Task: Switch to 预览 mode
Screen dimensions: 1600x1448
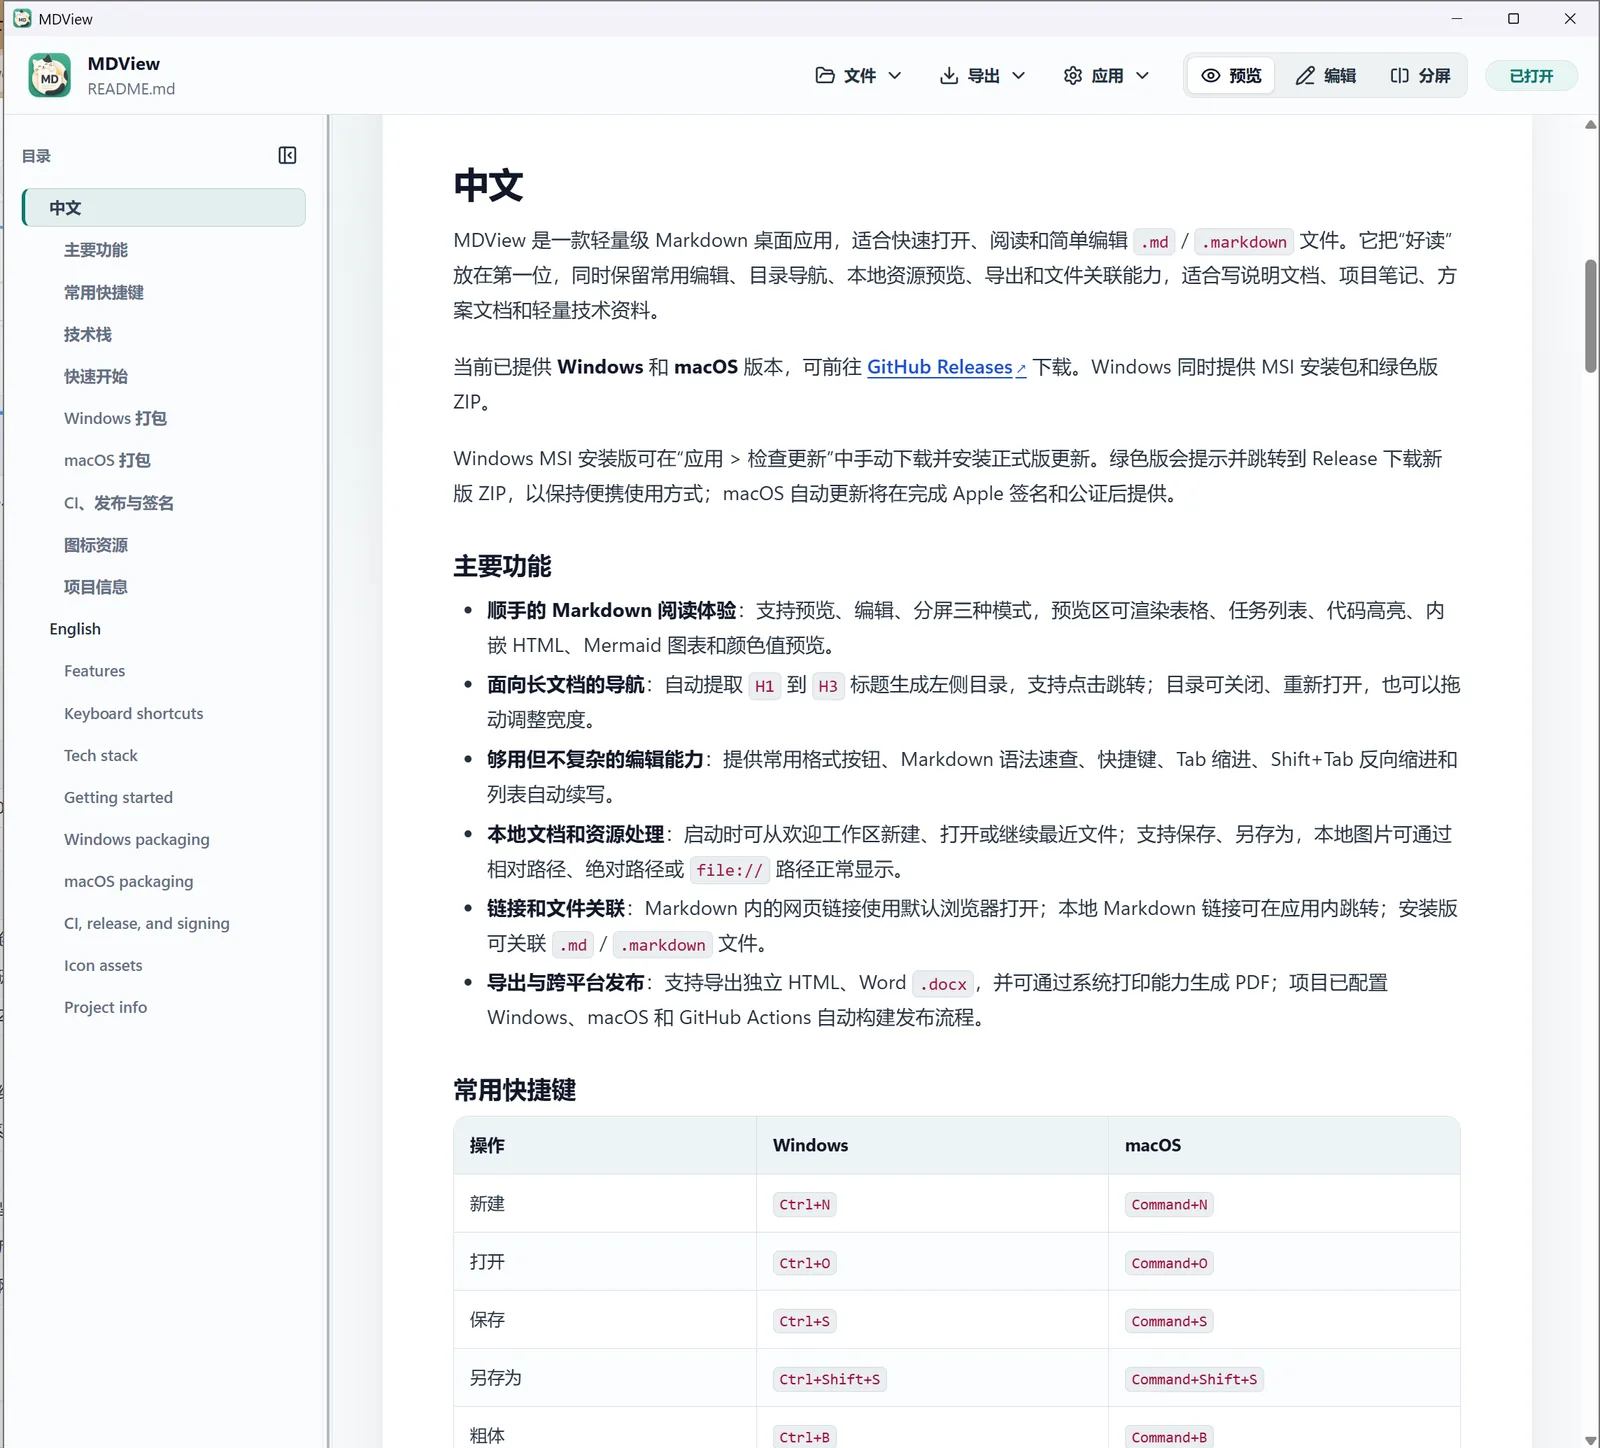Action: (1231, 76)
